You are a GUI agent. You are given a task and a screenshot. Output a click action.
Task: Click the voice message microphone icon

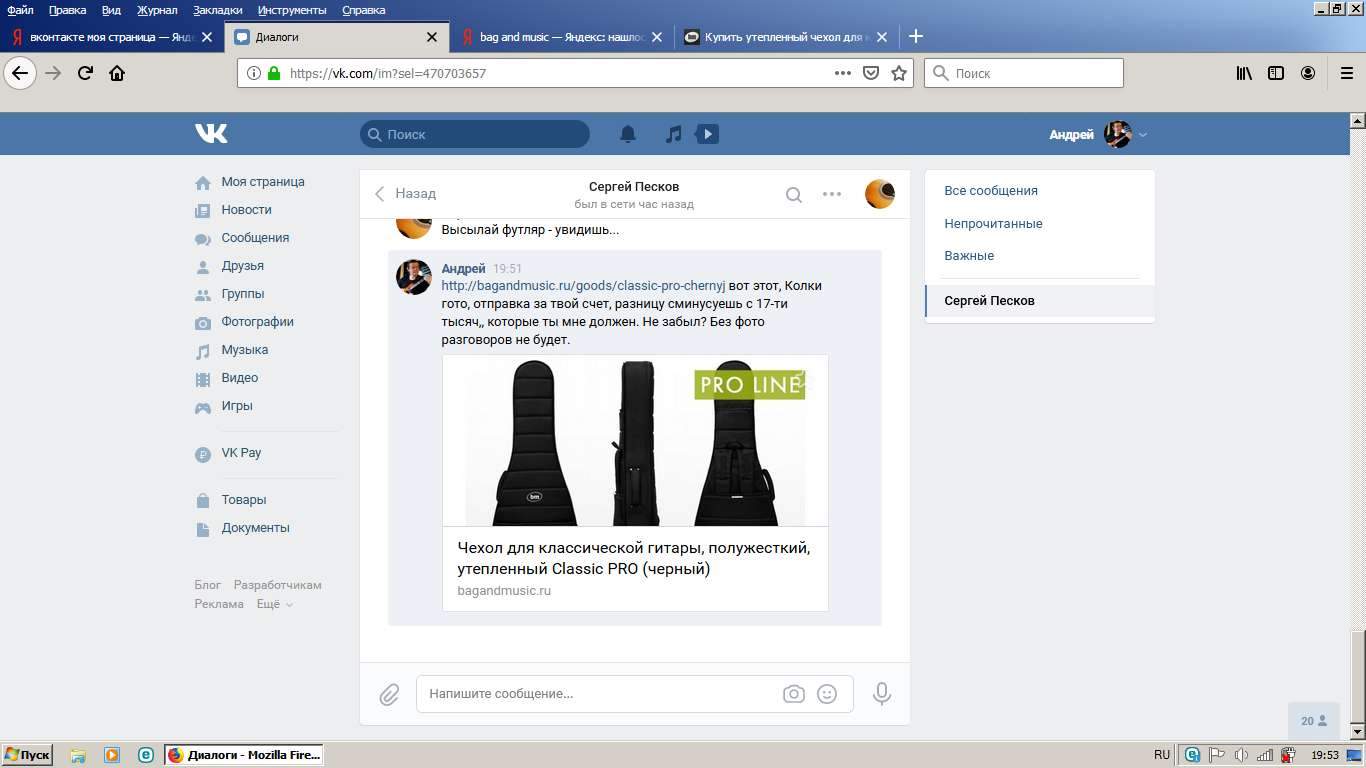881,694
